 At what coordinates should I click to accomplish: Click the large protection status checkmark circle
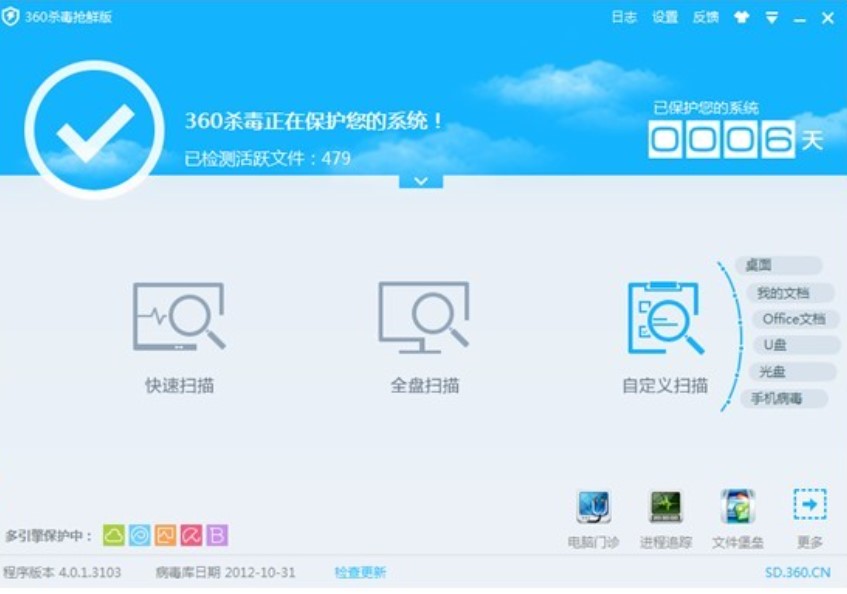[x=95, y=130]
